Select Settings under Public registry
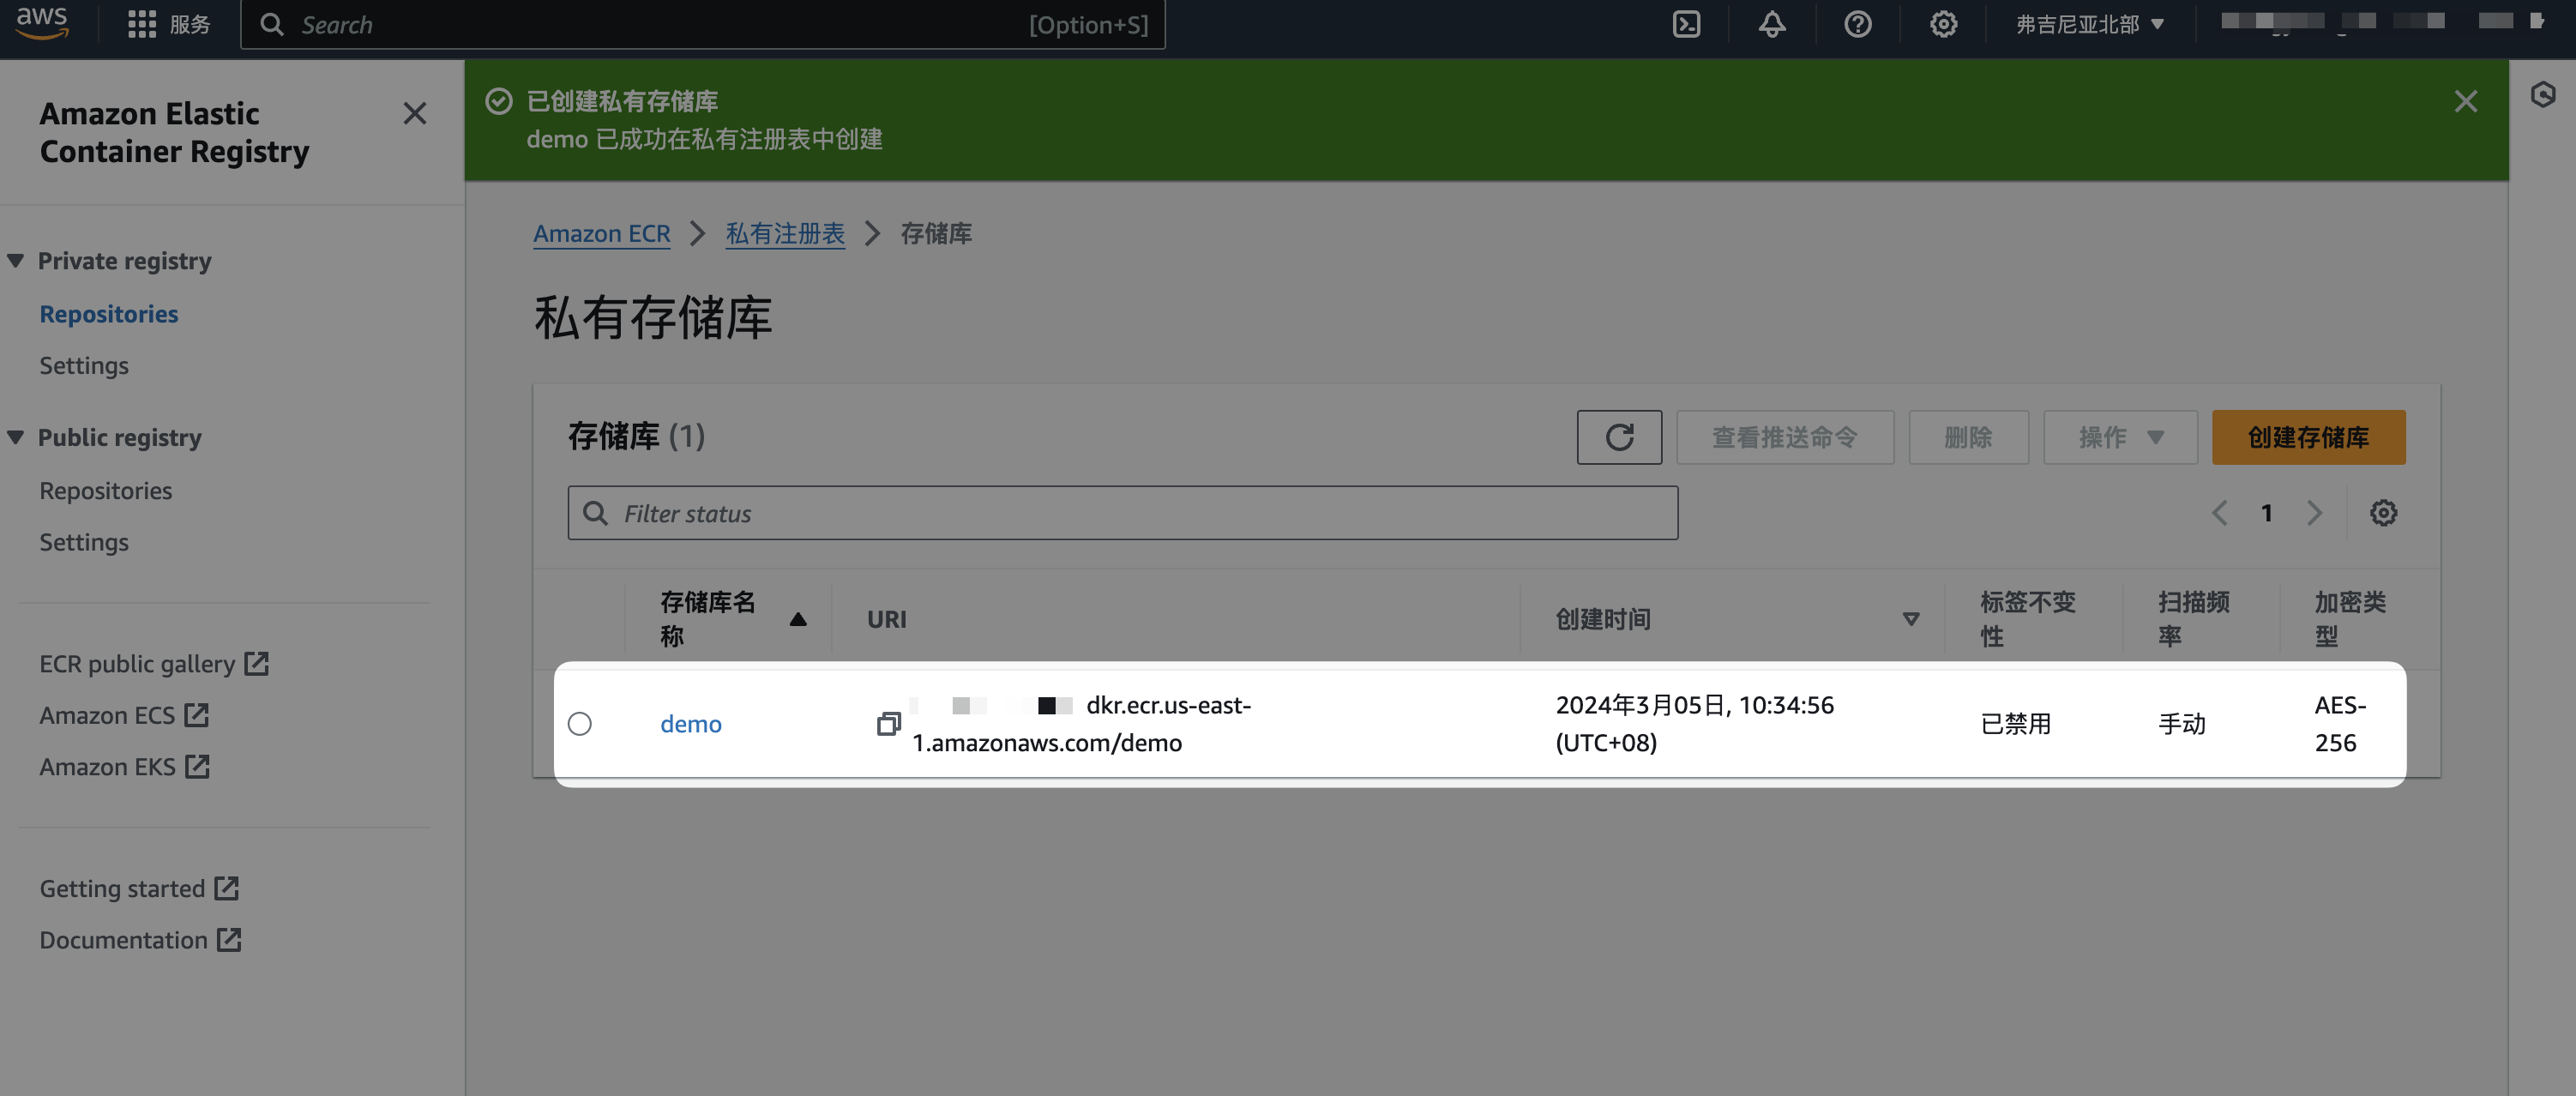This screenshot has height=1096, width=2576. (84, 543)
